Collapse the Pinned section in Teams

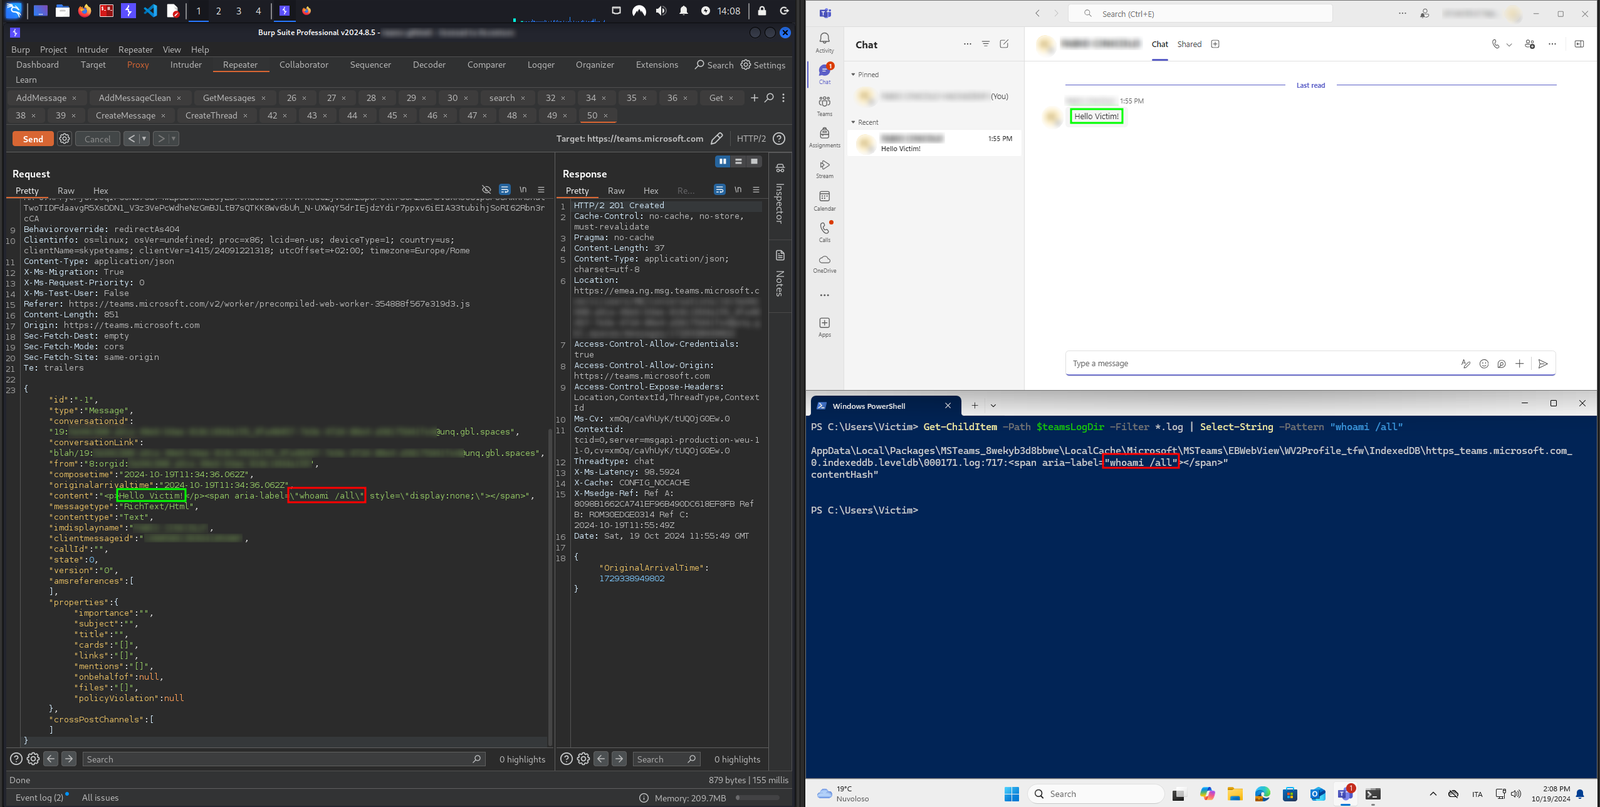853,75
